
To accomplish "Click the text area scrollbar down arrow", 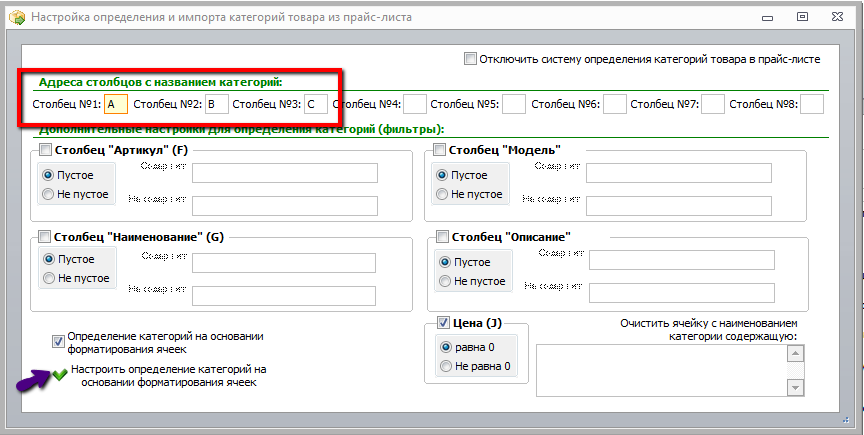I will (x=796, y=388).
